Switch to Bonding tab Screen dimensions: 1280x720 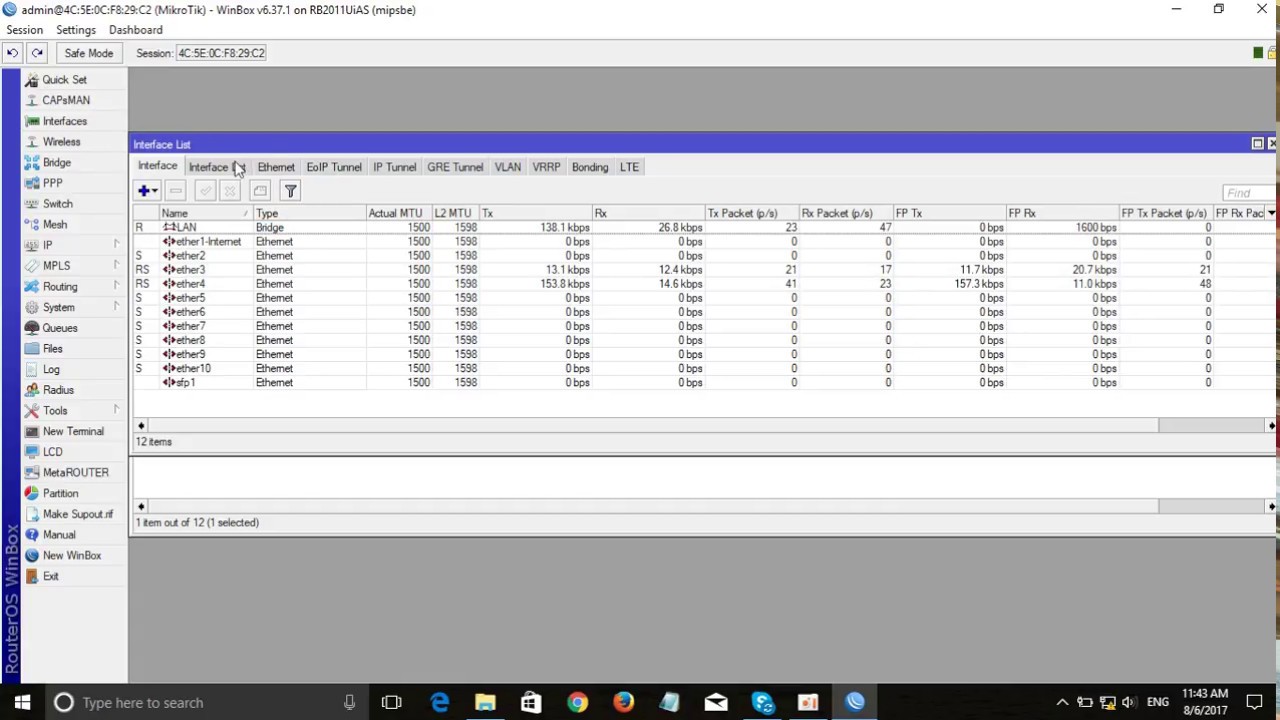(x=590, y=167)
